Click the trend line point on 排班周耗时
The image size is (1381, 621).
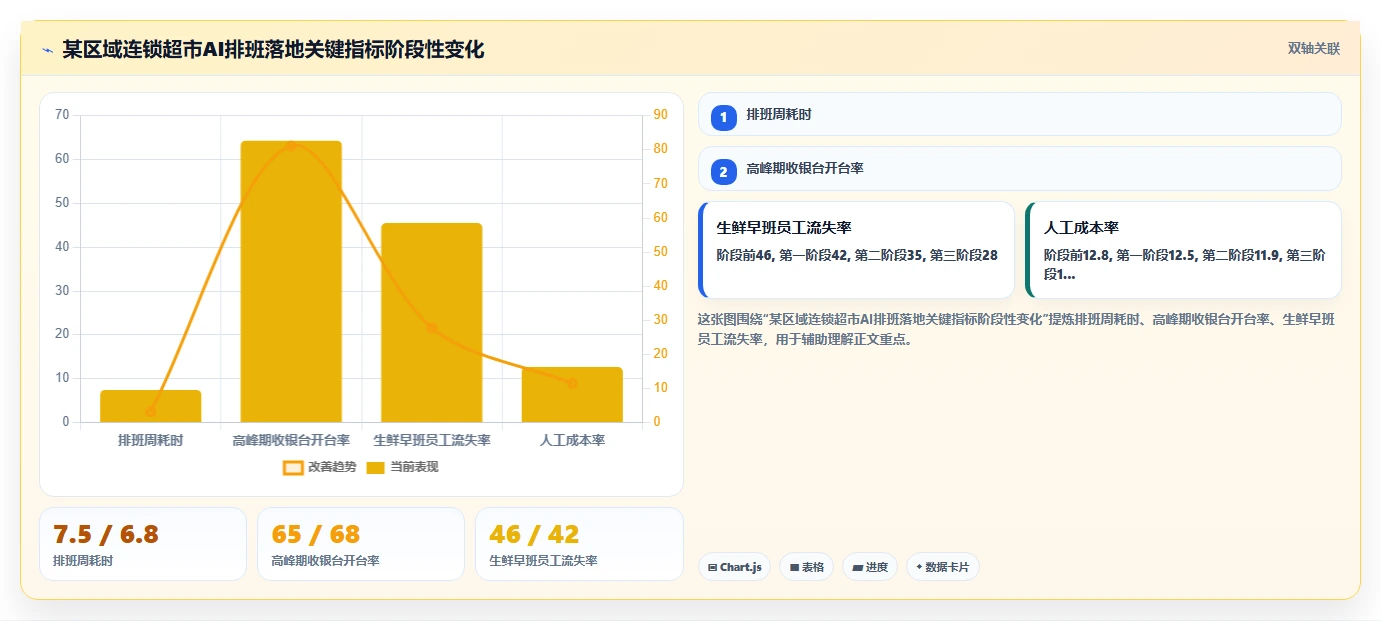pos(151,411)
